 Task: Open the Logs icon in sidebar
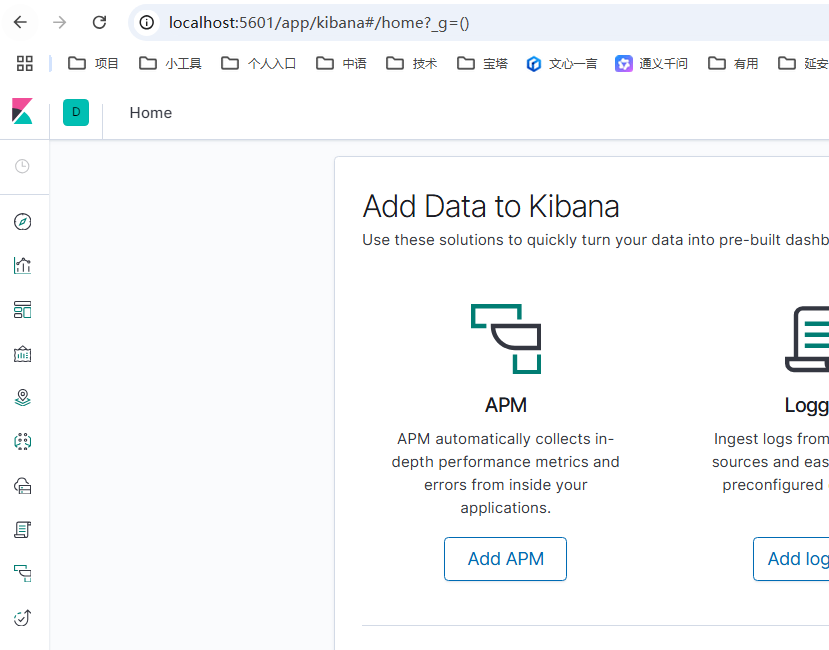pyautogui.click(x=23, y=530)
